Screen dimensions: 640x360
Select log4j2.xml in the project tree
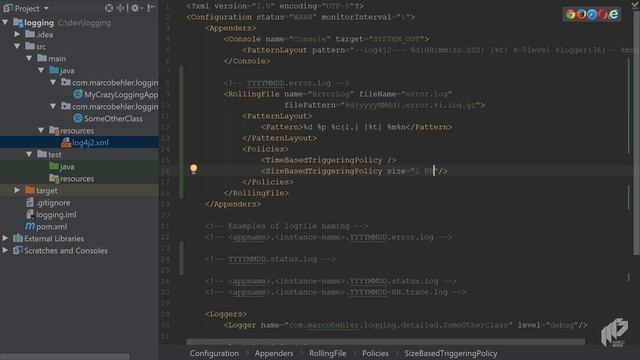click(x=90, y=142)
